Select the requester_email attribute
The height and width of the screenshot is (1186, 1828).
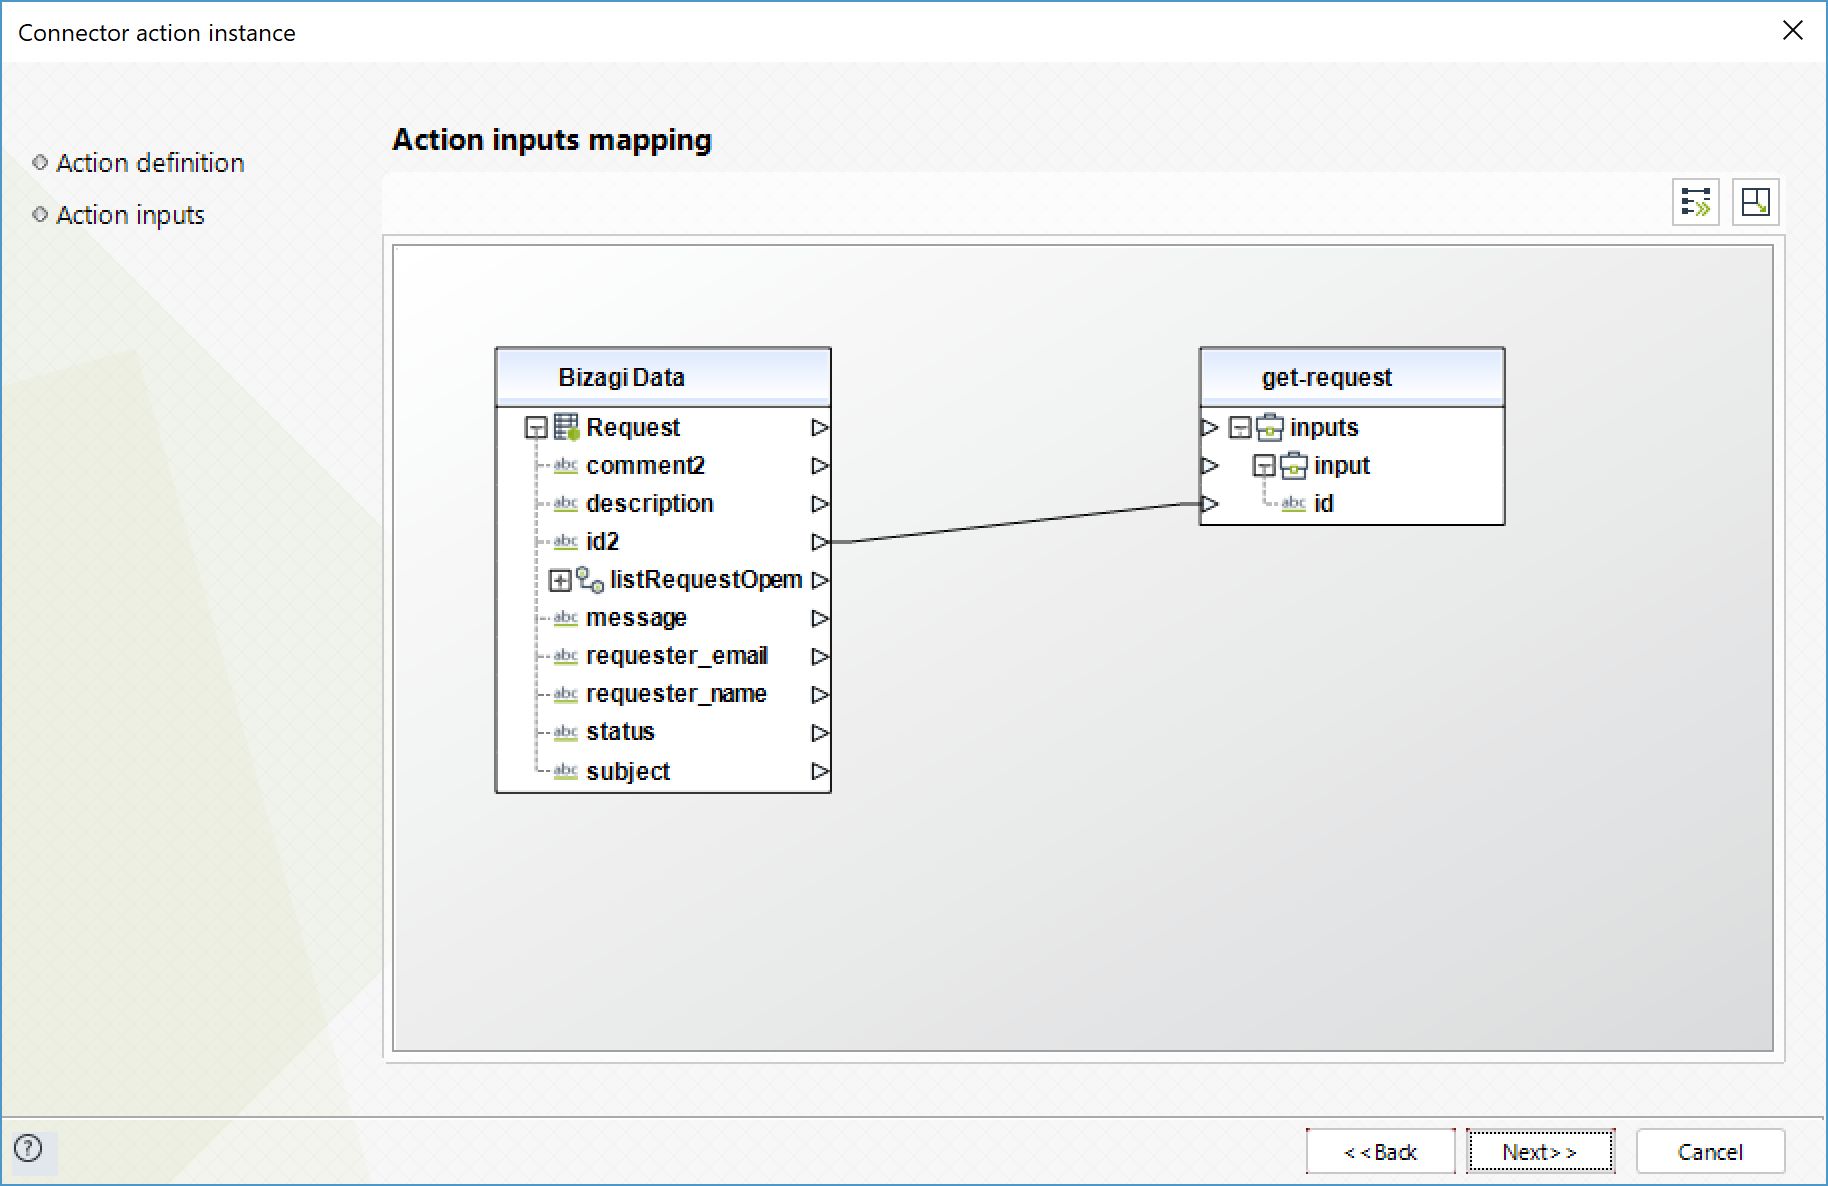[x=677, y=656]
